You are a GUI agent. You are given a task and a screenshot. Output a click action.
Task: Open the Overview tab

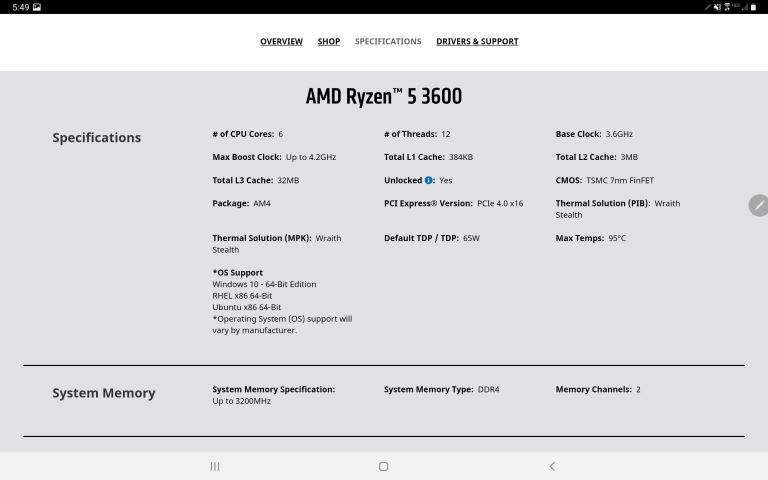click(x=281, y=42)
